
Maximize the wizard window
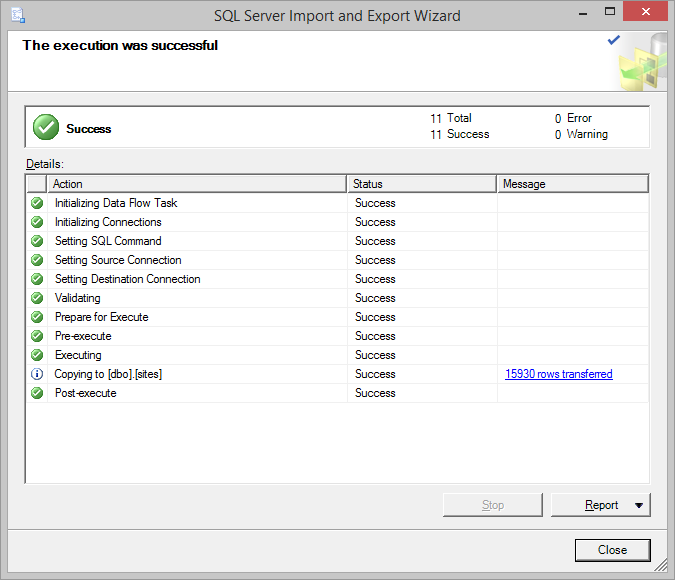(x=610, y=12)
